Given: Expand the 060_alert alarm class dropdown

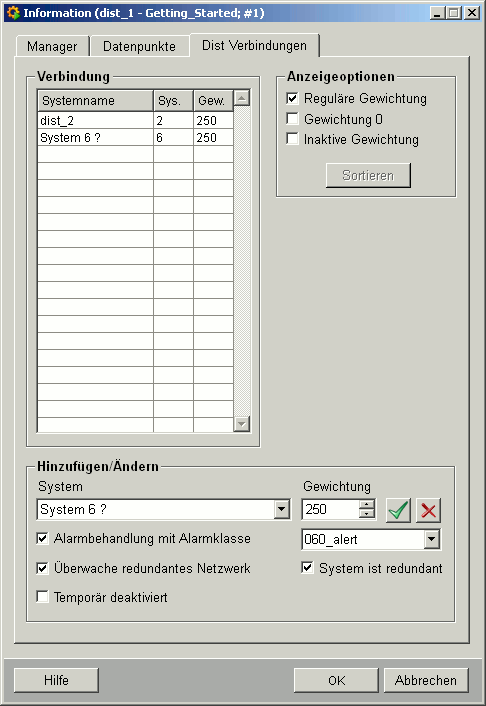Looking at the screenshot, I should click(x=431, y=539).
